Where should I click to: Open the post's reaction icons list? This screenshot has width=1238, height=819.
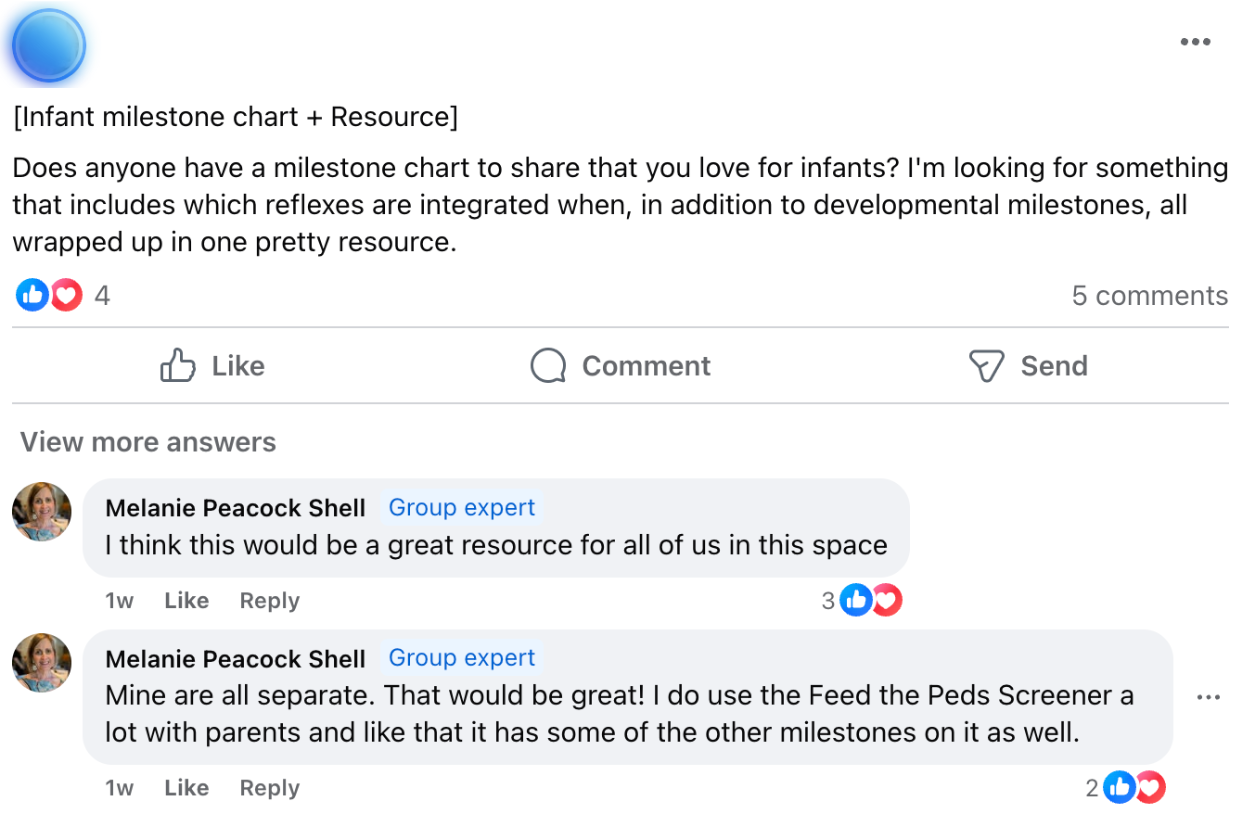(x=49, y=295)
